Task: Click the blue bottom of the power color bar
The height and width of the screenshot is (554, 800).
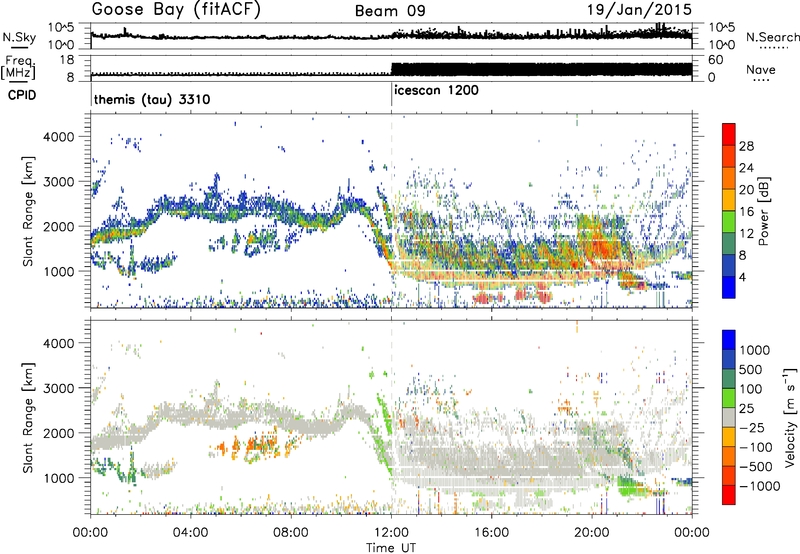Action: (x=729, y=287)
